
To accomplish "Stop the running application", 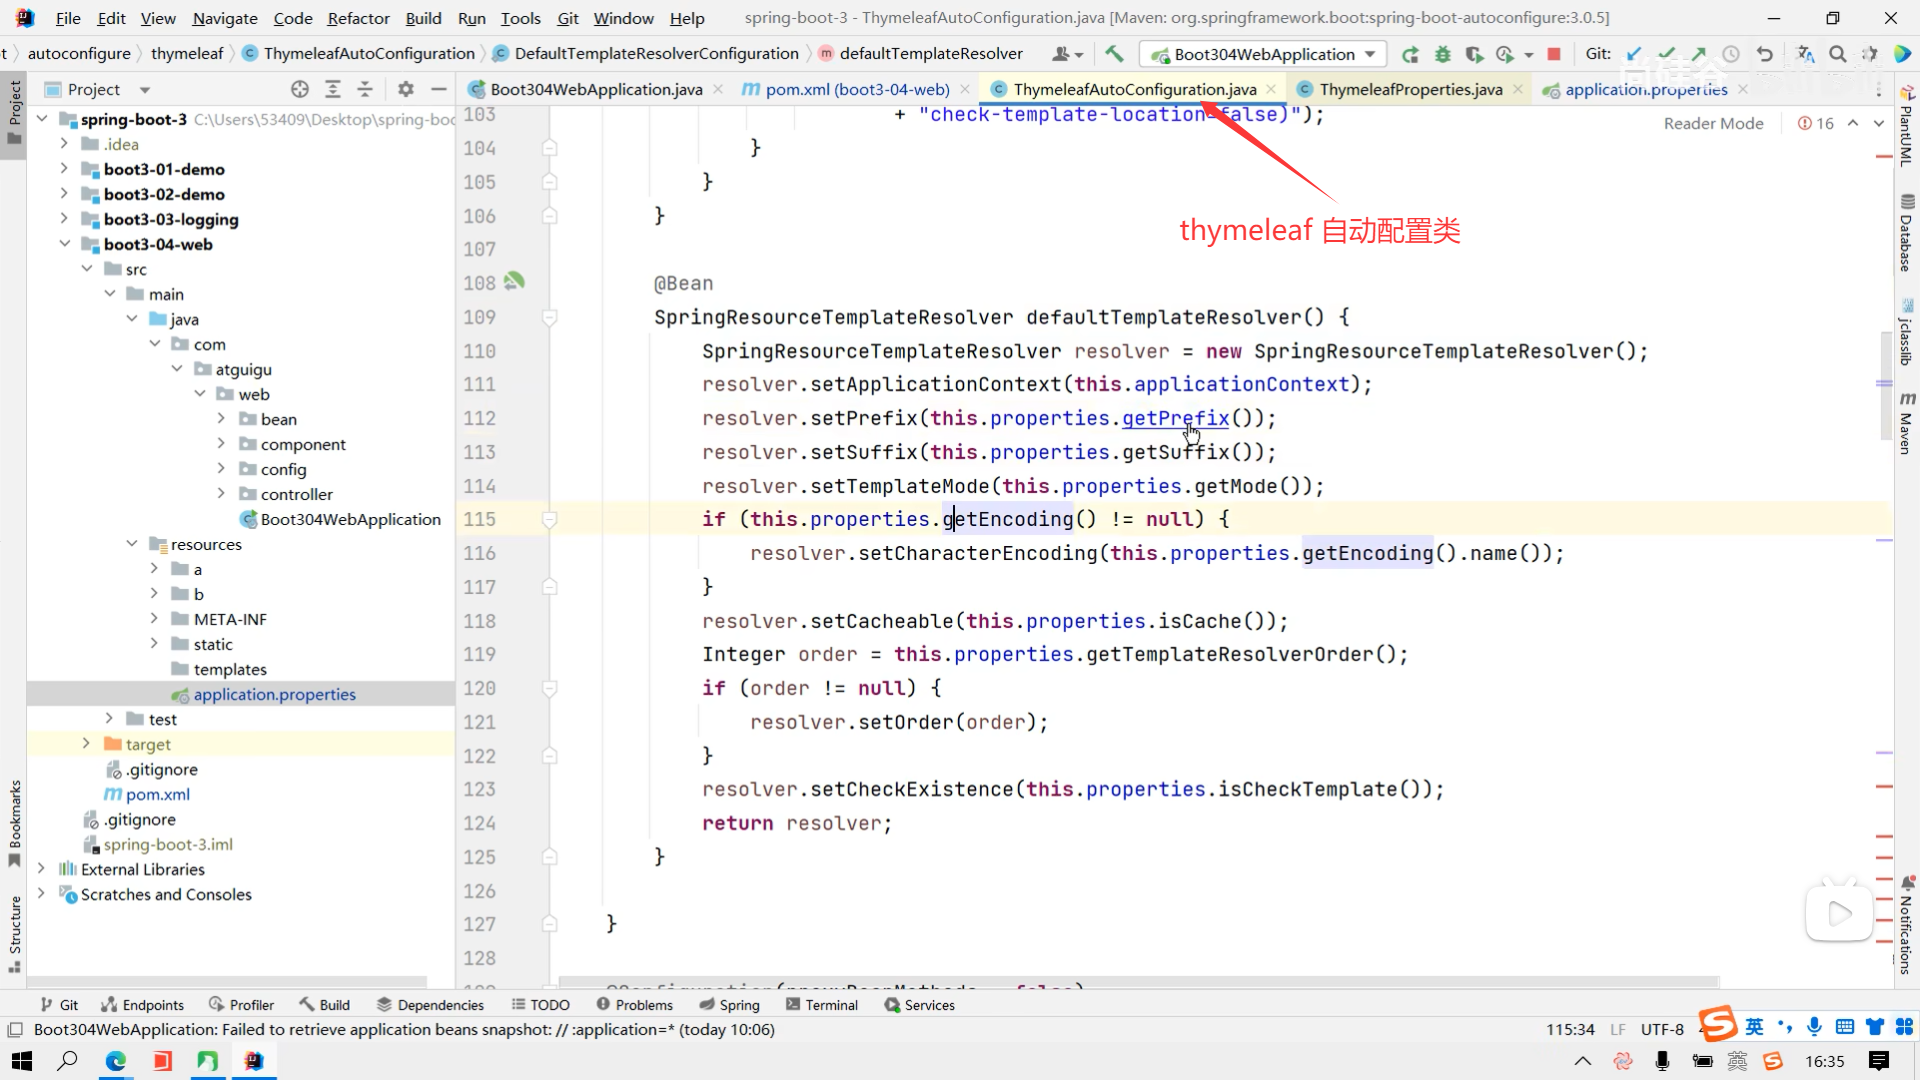I will [1554, 54].
